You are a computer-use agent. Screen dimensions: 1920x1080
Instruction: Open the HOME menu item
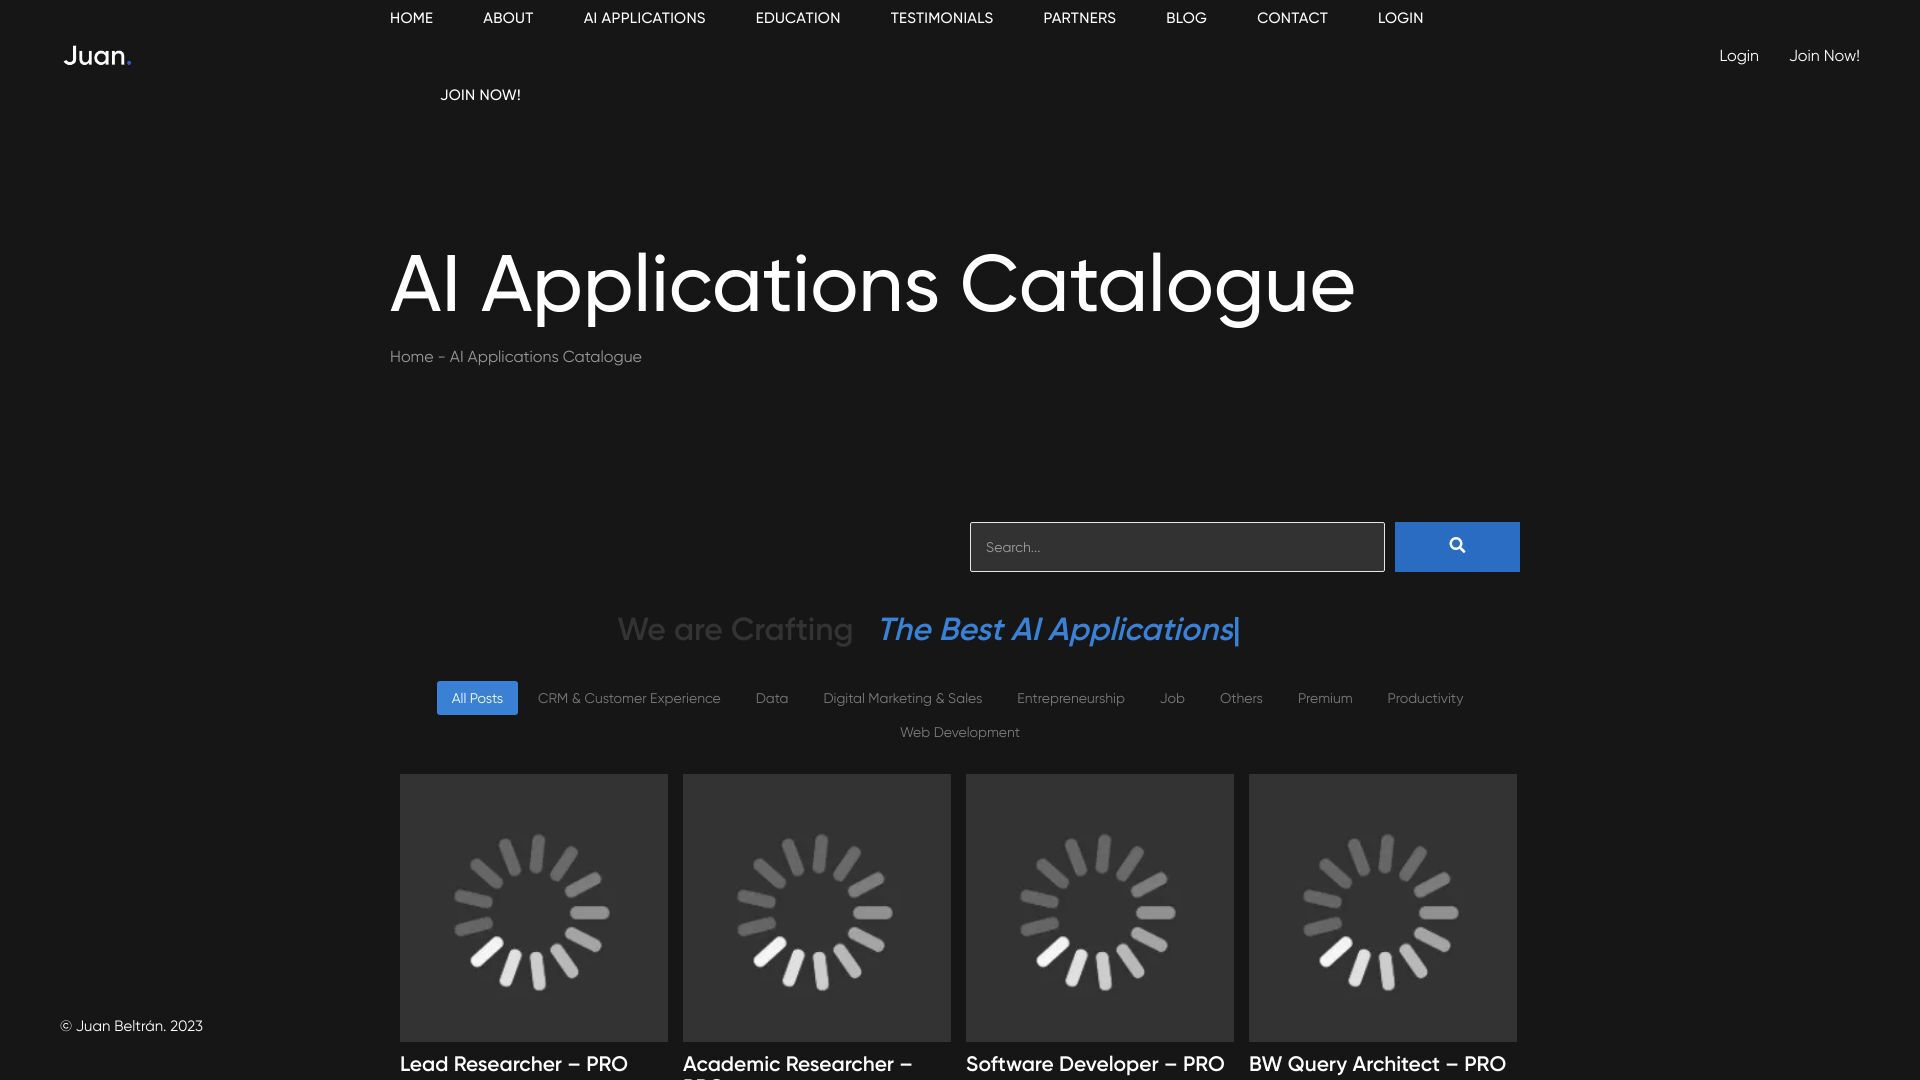coord(410,17)
